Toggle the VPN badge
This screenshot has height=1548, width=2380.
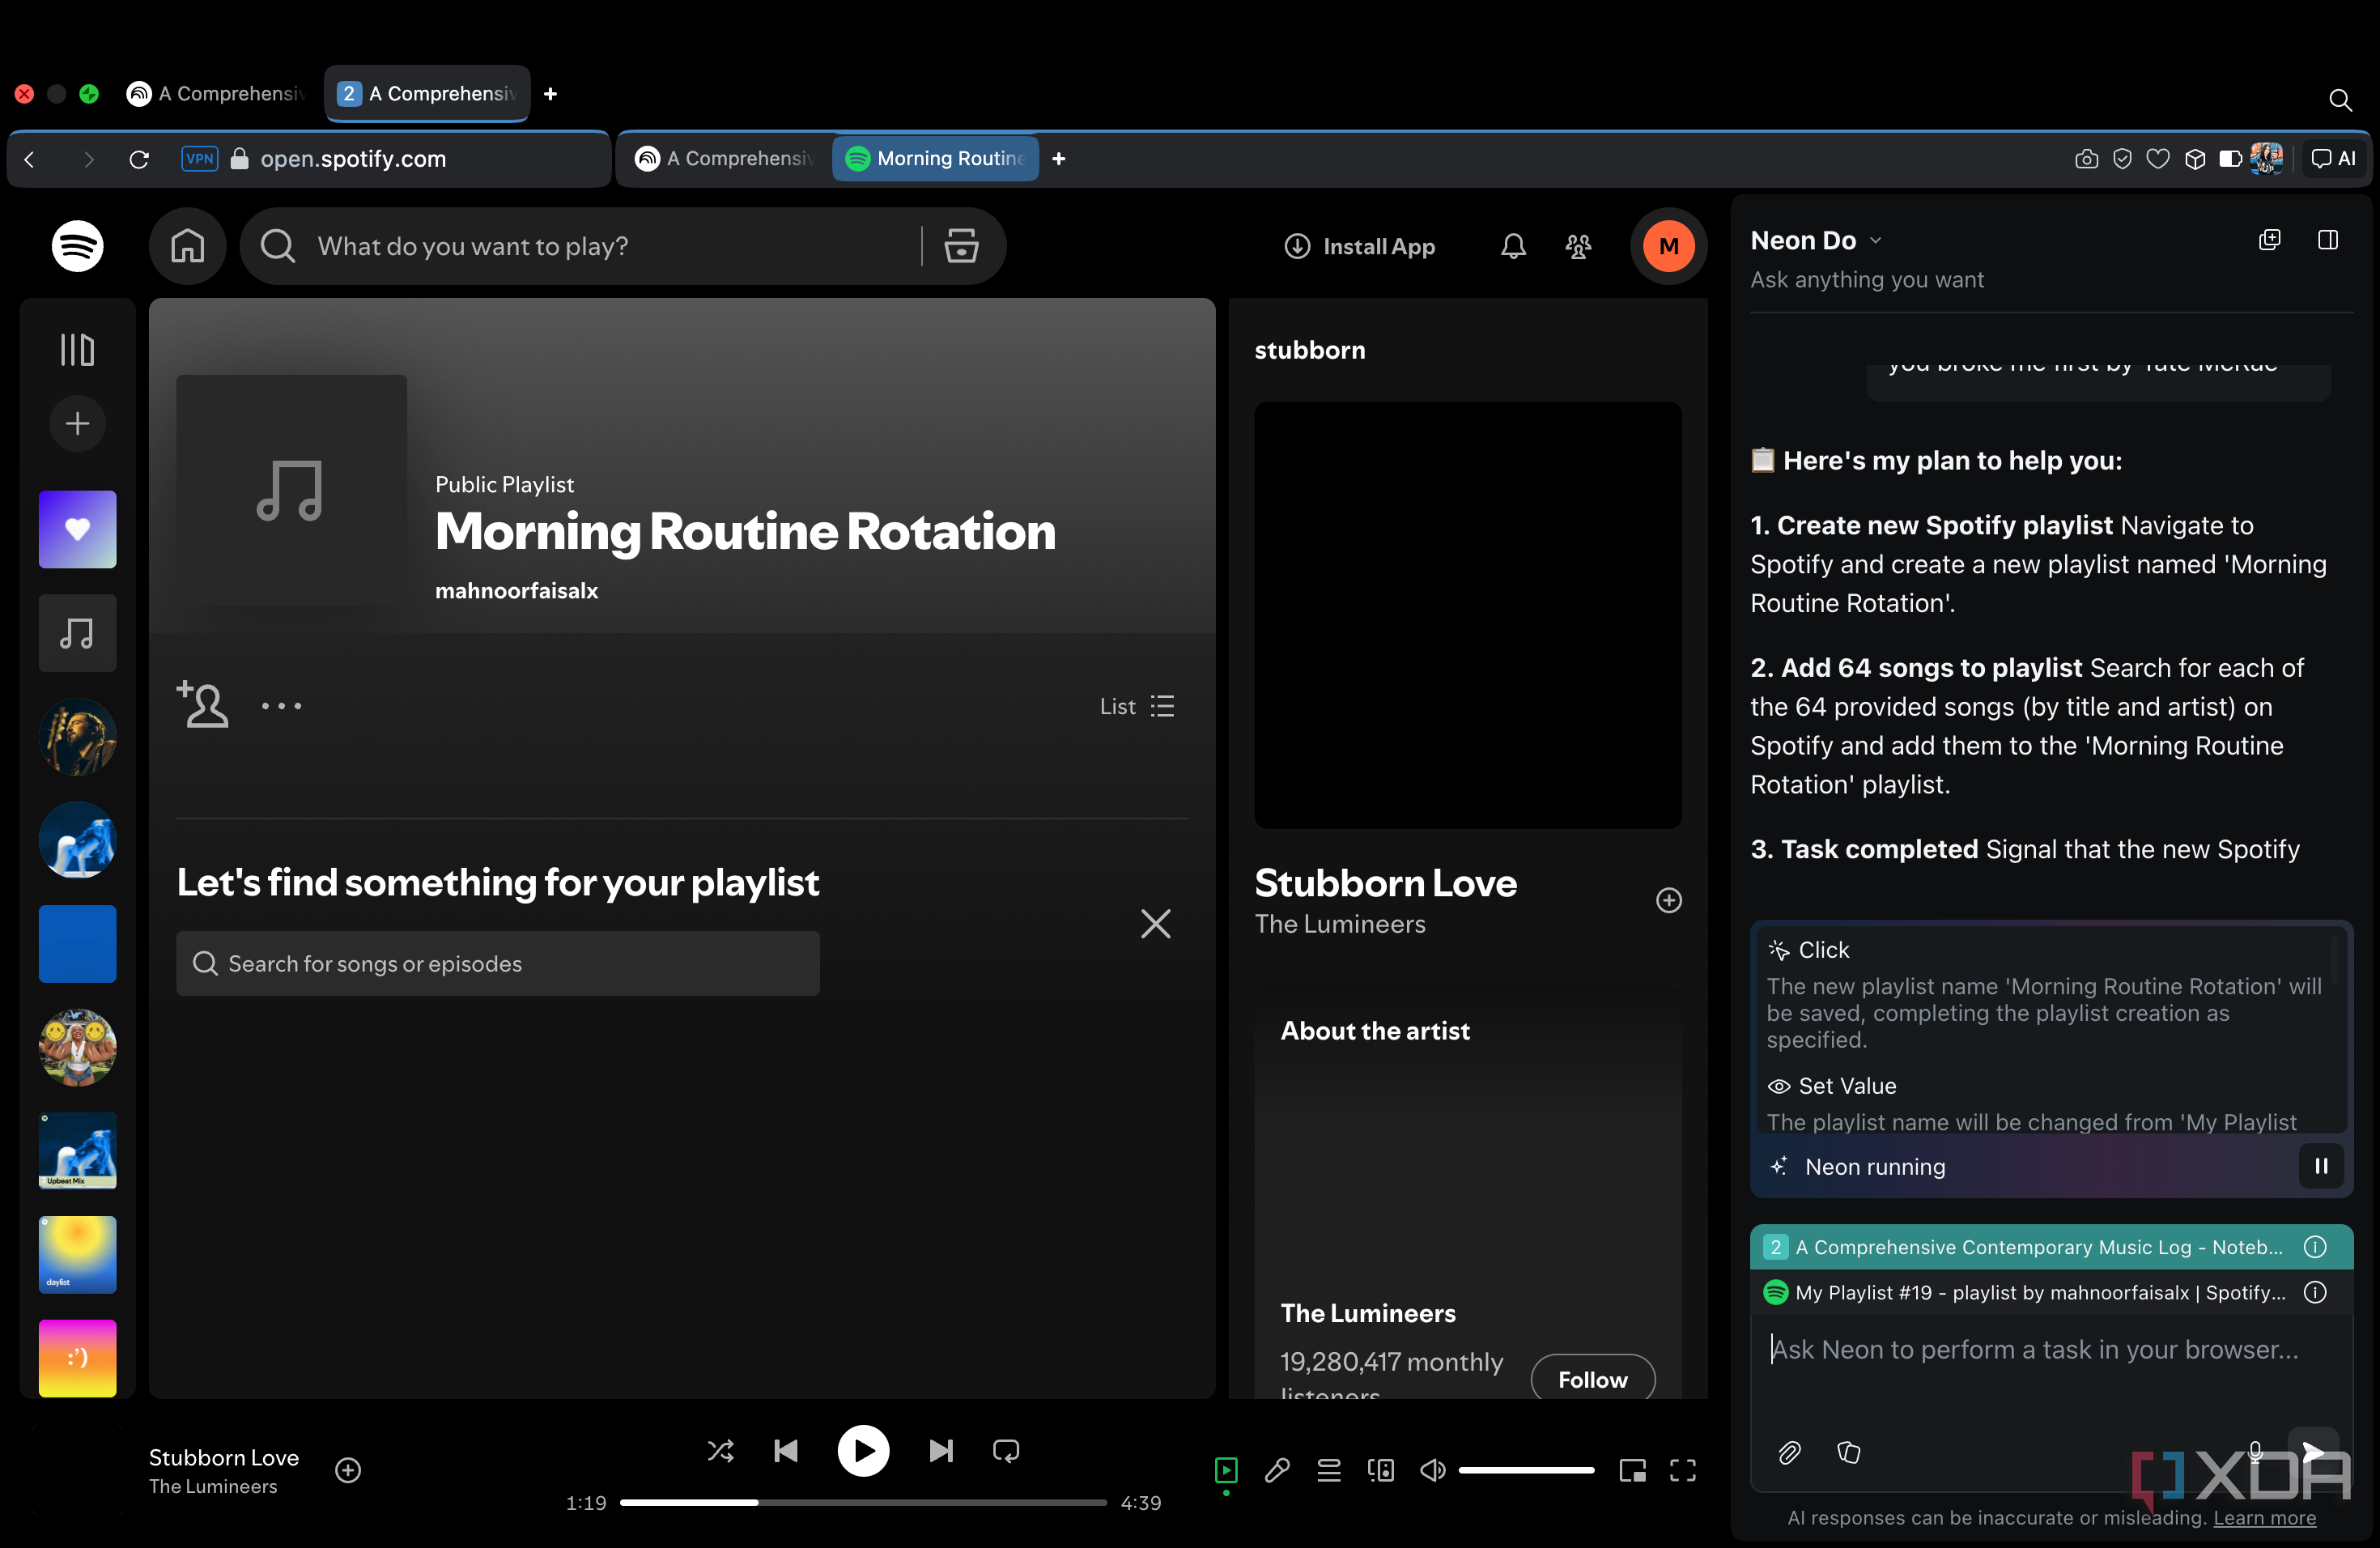199,159
